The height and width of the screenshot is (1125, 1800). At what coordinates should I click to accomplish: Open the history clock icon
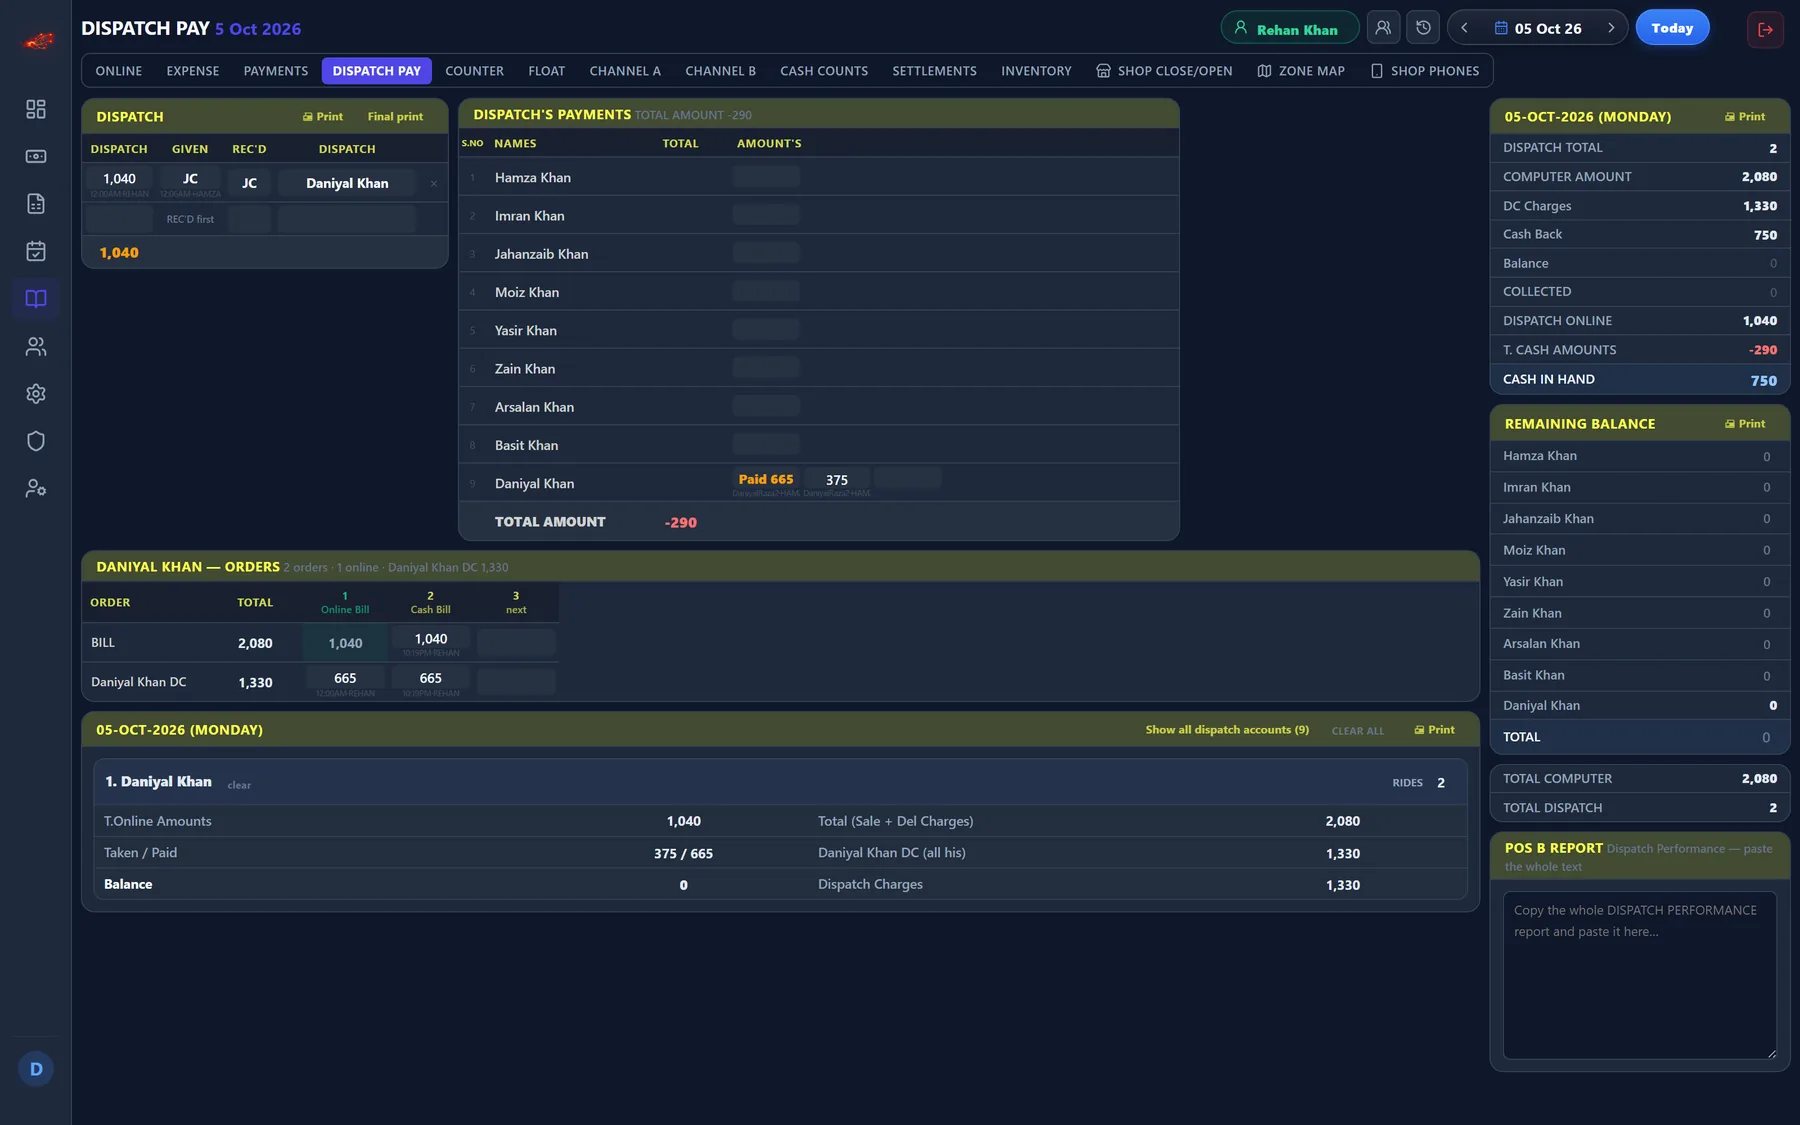pyautogui.click(x=1423, y=28)
